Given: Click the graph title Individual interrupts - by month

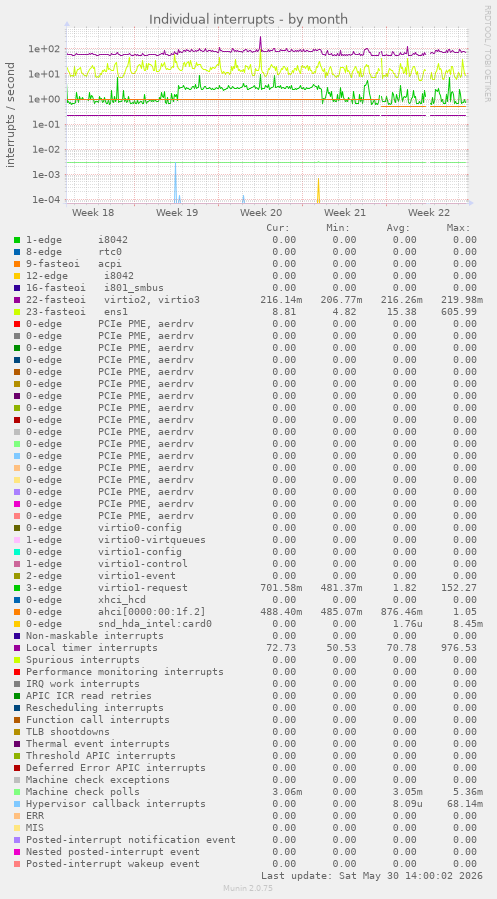Looking at the screenshot, I should click(x=248, y=19).
